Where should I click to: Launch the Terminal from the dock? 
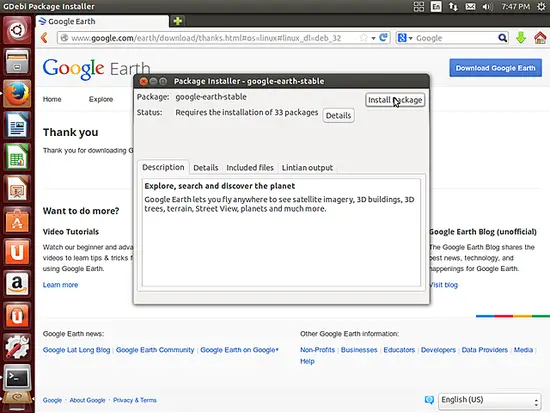17,378
